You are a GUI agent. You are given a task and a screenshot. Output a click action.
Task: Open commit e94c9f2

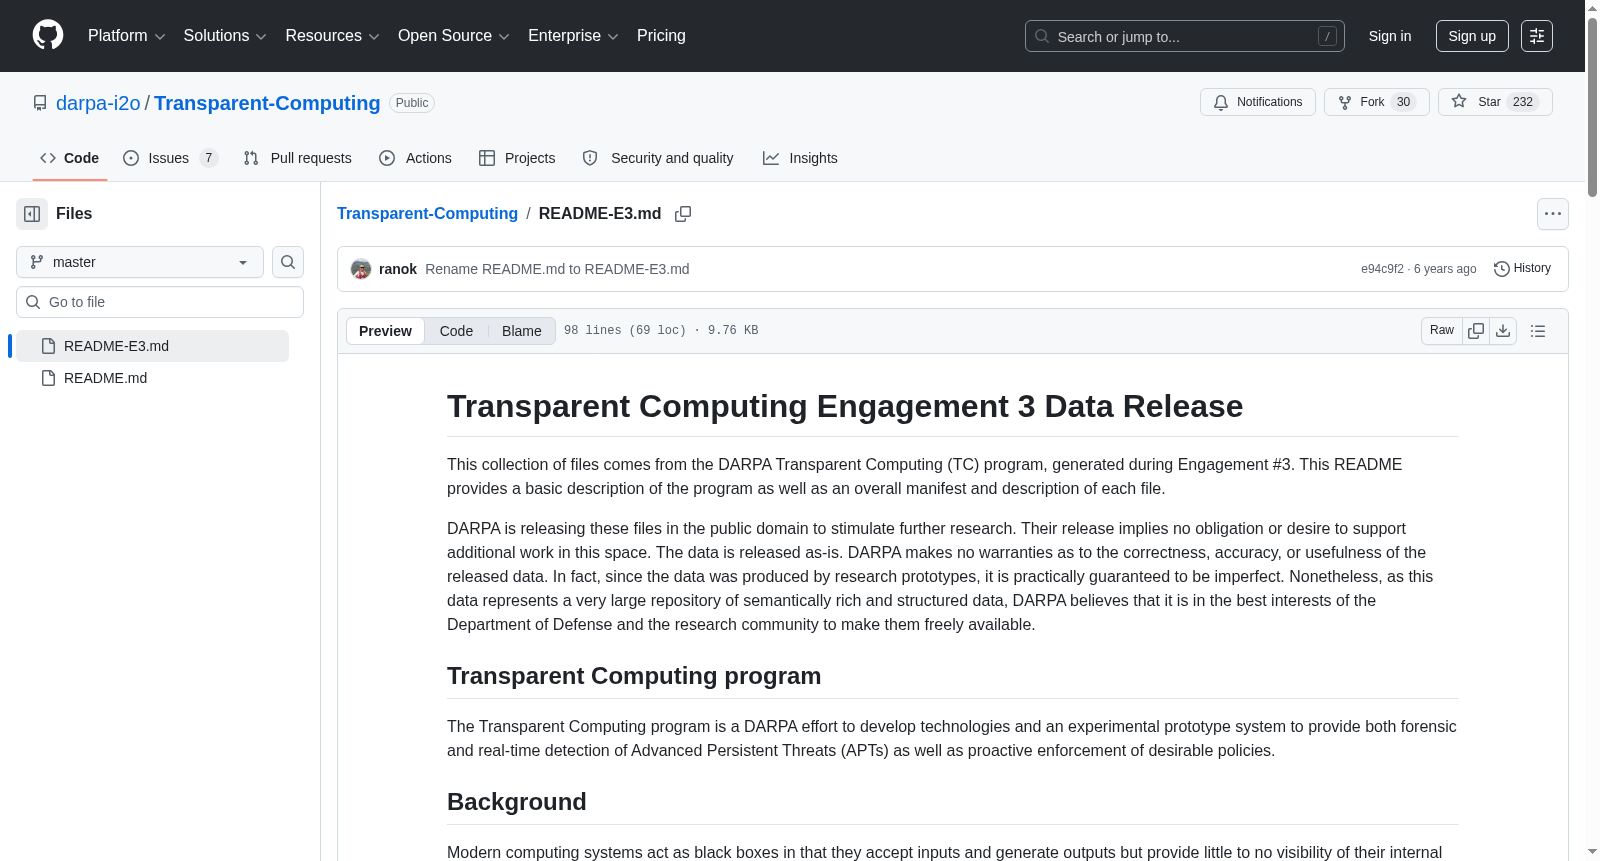(x=1382, y=269)
